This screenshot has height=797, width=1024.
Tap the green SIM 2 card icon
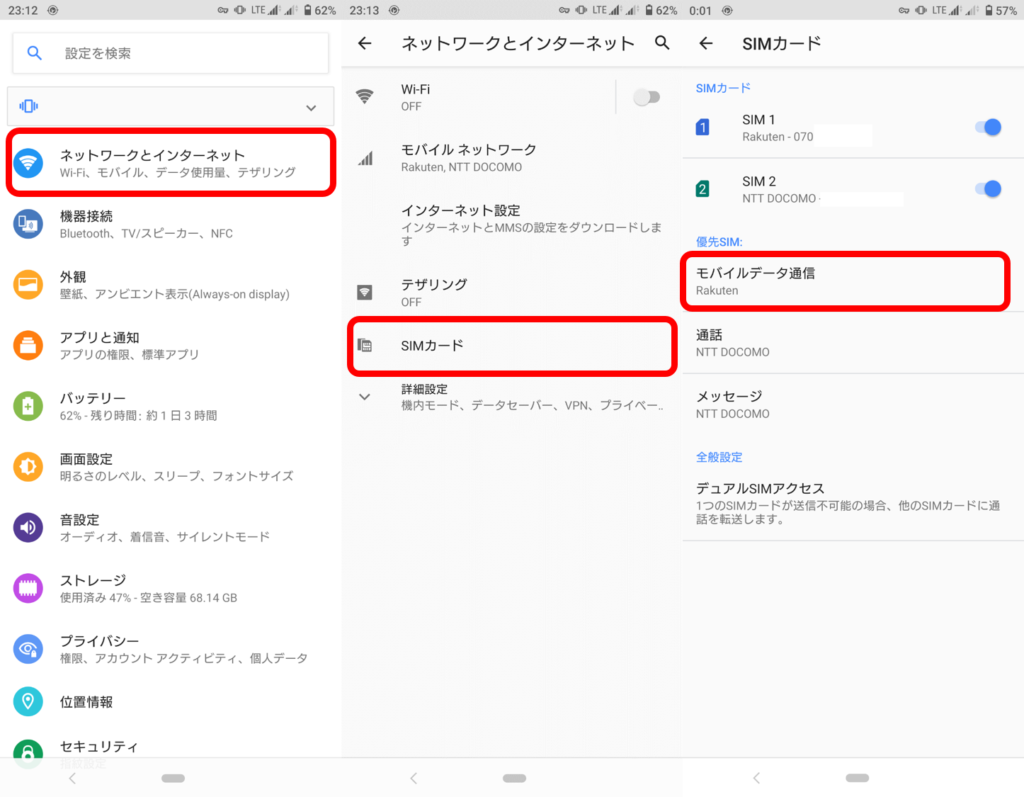coord(703,189)
